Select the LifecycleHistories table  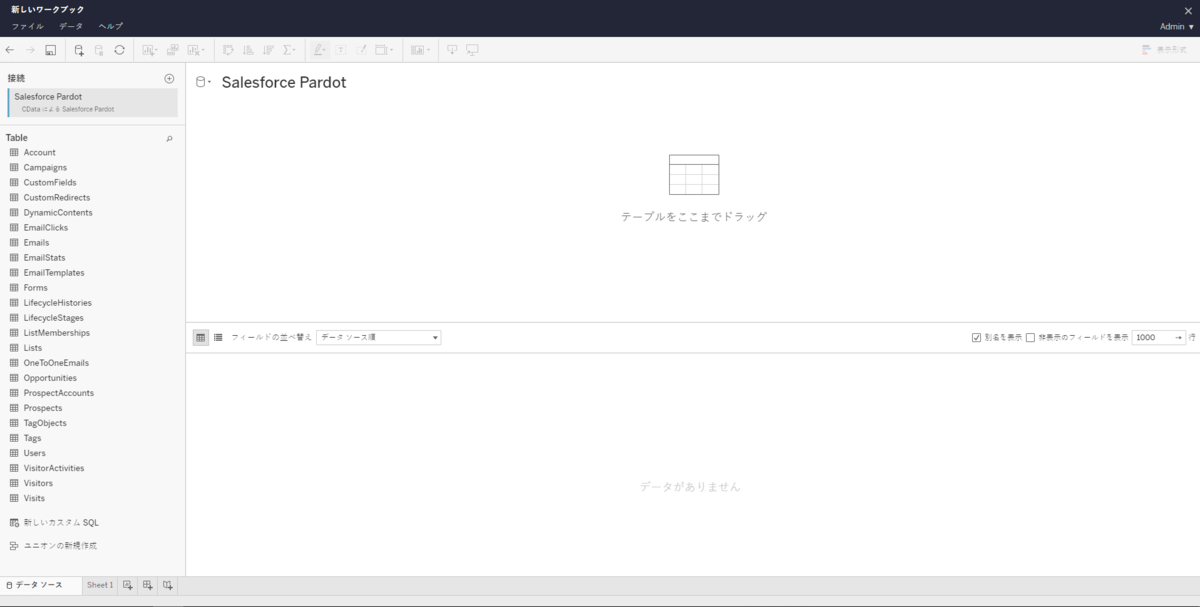(x=58, y=302)
